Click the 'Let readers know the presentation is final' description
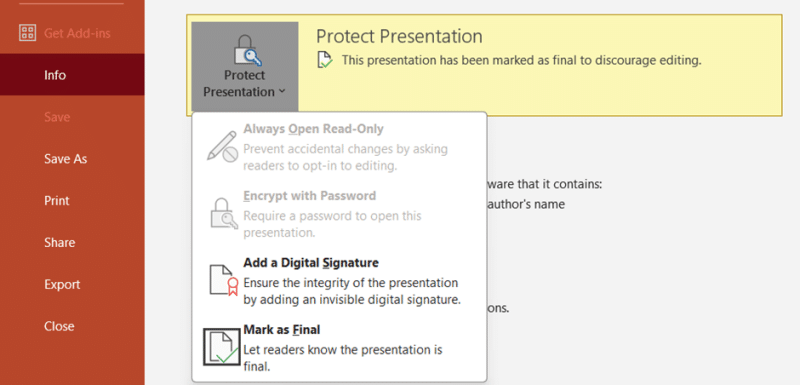This screenshot has width=800, height=385. (342, 358)
